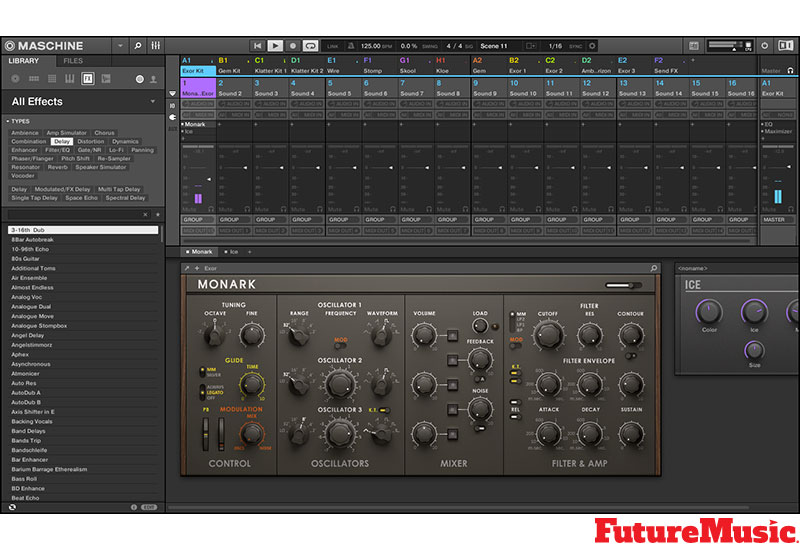
Task: Adjust the Sound 2 channel level fader
Action: pos(245,167)
